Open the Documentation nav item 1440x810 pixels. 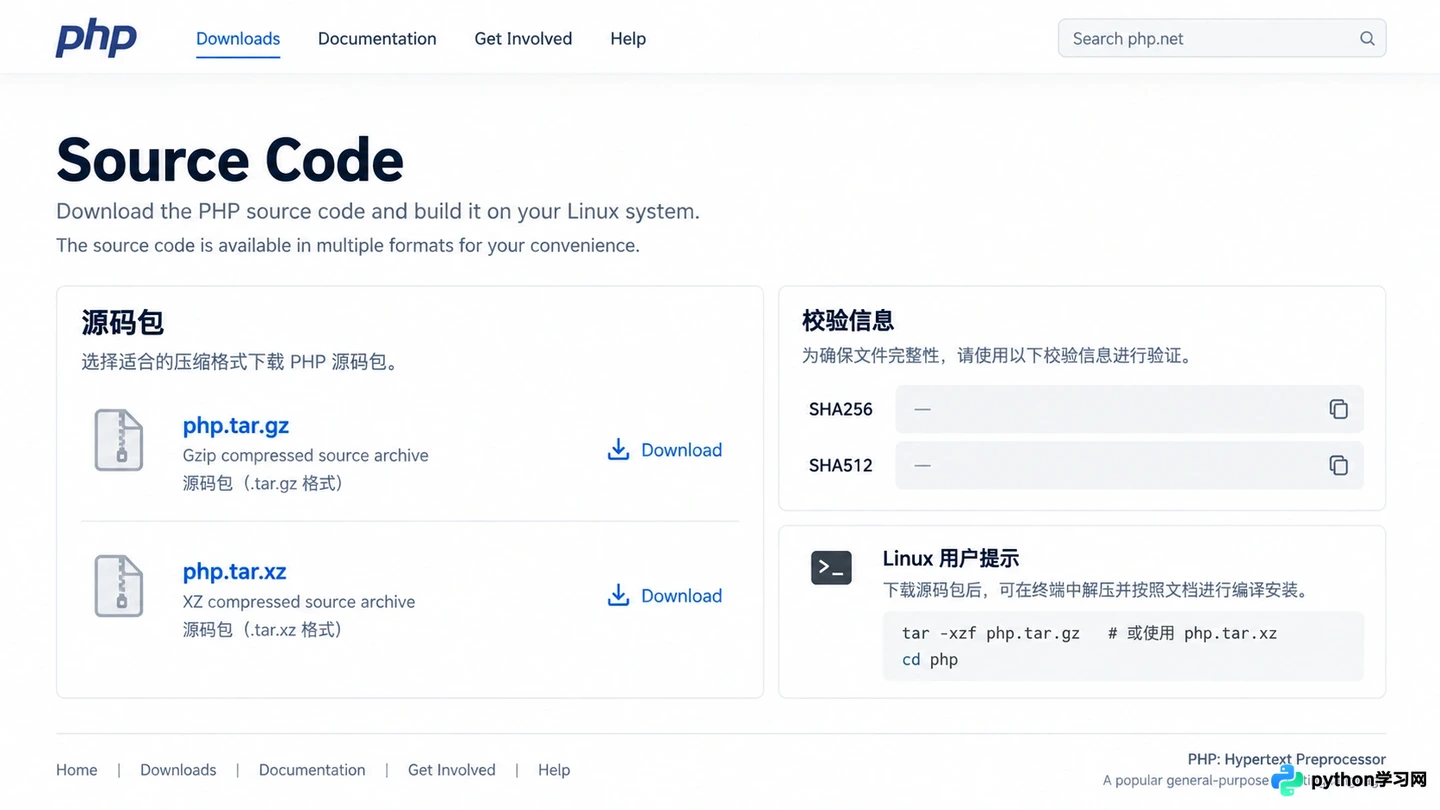(377, 39)
